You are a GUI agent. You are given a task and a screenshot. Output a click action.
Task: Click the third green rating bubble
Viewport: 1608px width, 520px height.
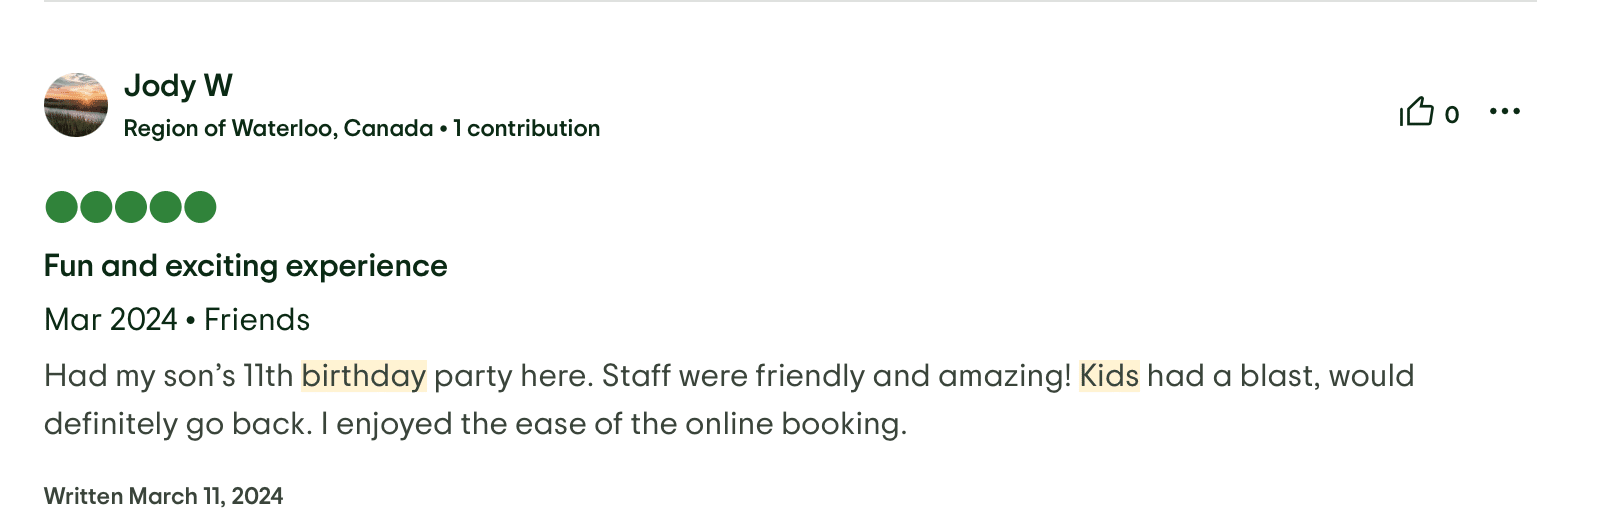tap(131, 207)
